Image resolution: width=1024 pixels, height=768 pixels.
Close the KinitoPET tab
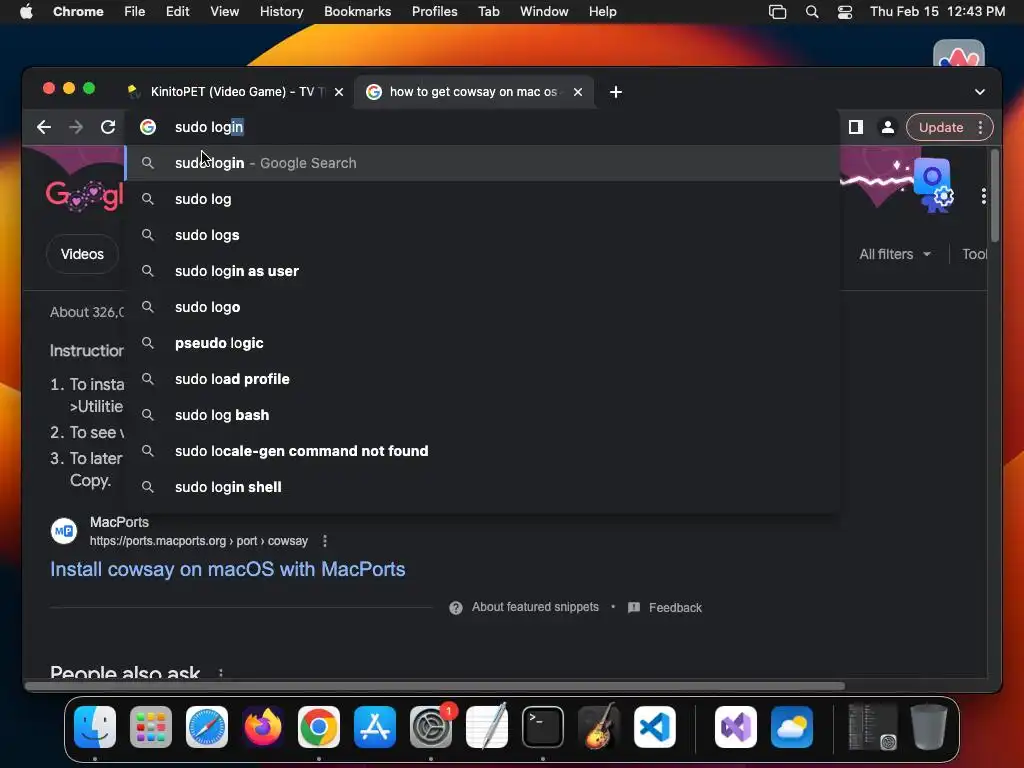(339, 92)
